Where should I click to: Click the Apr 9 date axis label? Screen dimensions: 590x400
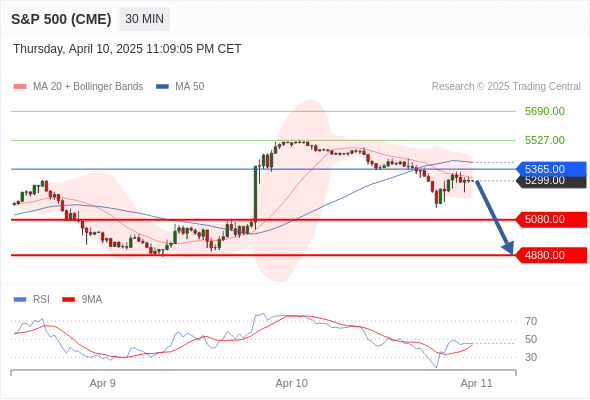[102, 383]
